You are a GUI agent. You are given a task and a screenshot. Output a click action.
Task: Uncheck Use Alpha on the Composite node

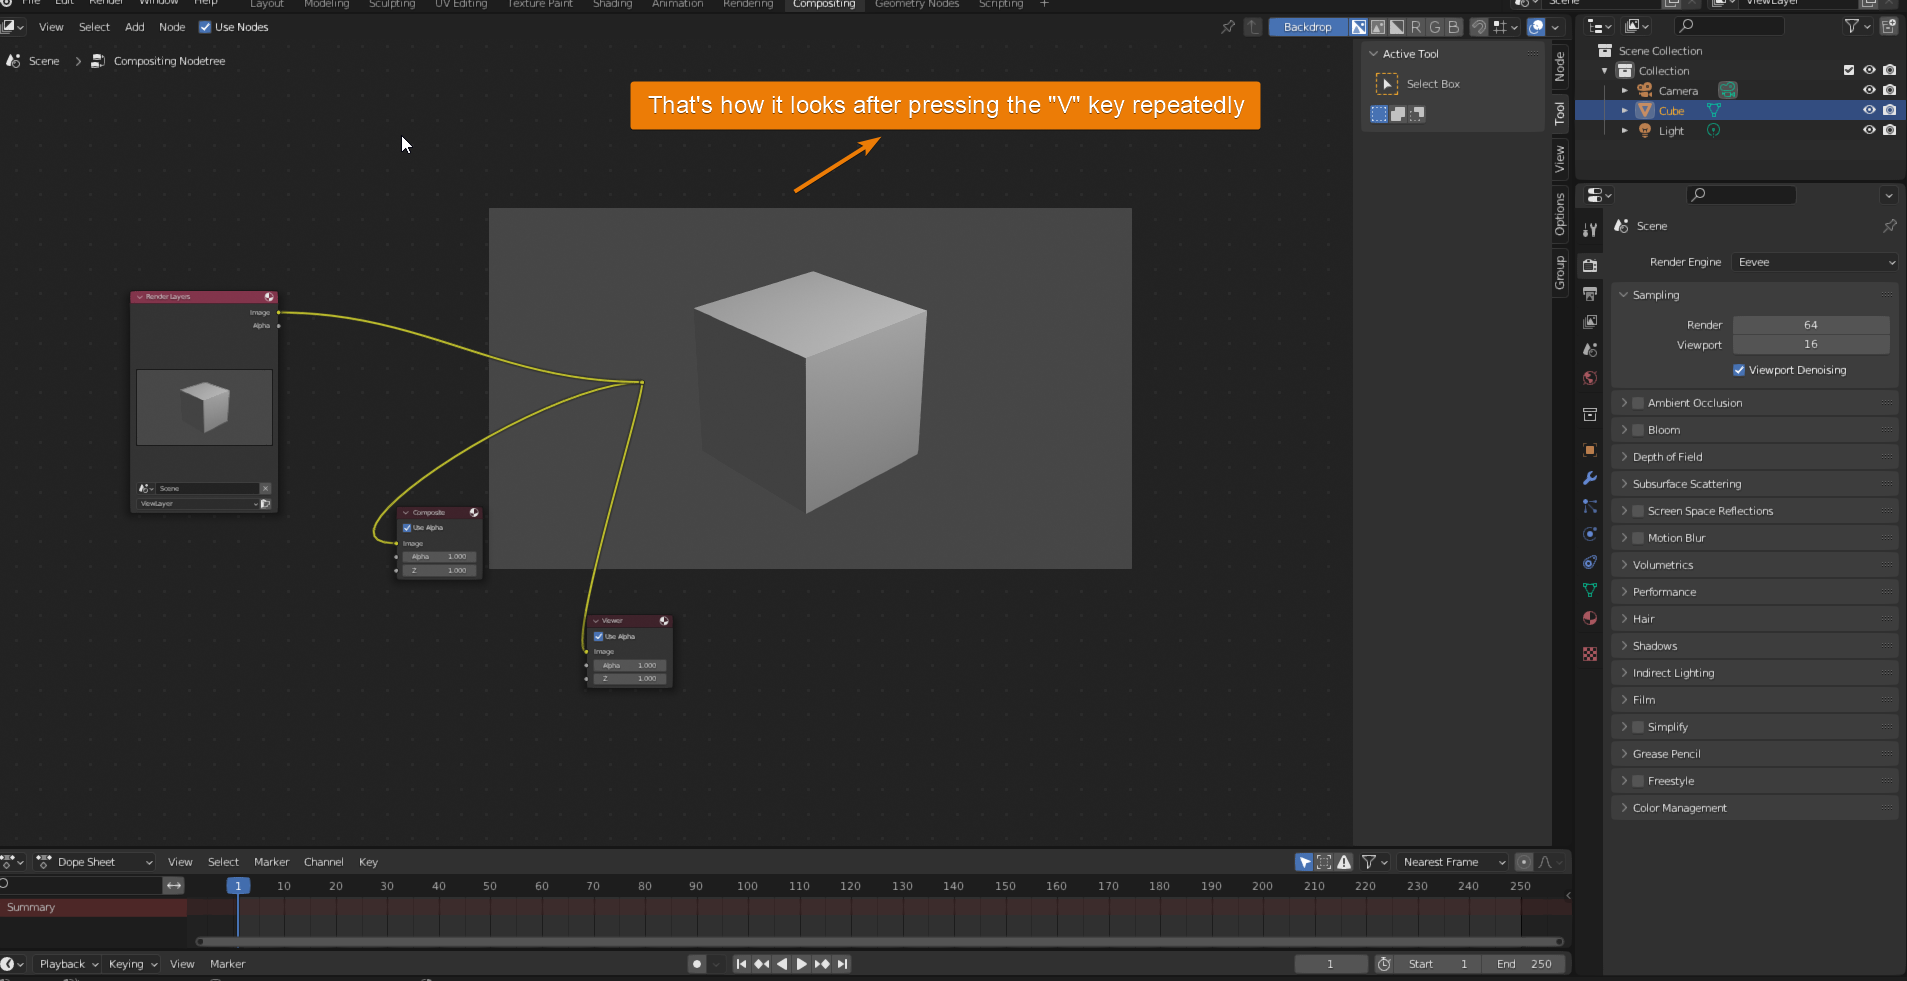(x=406, y=527)
